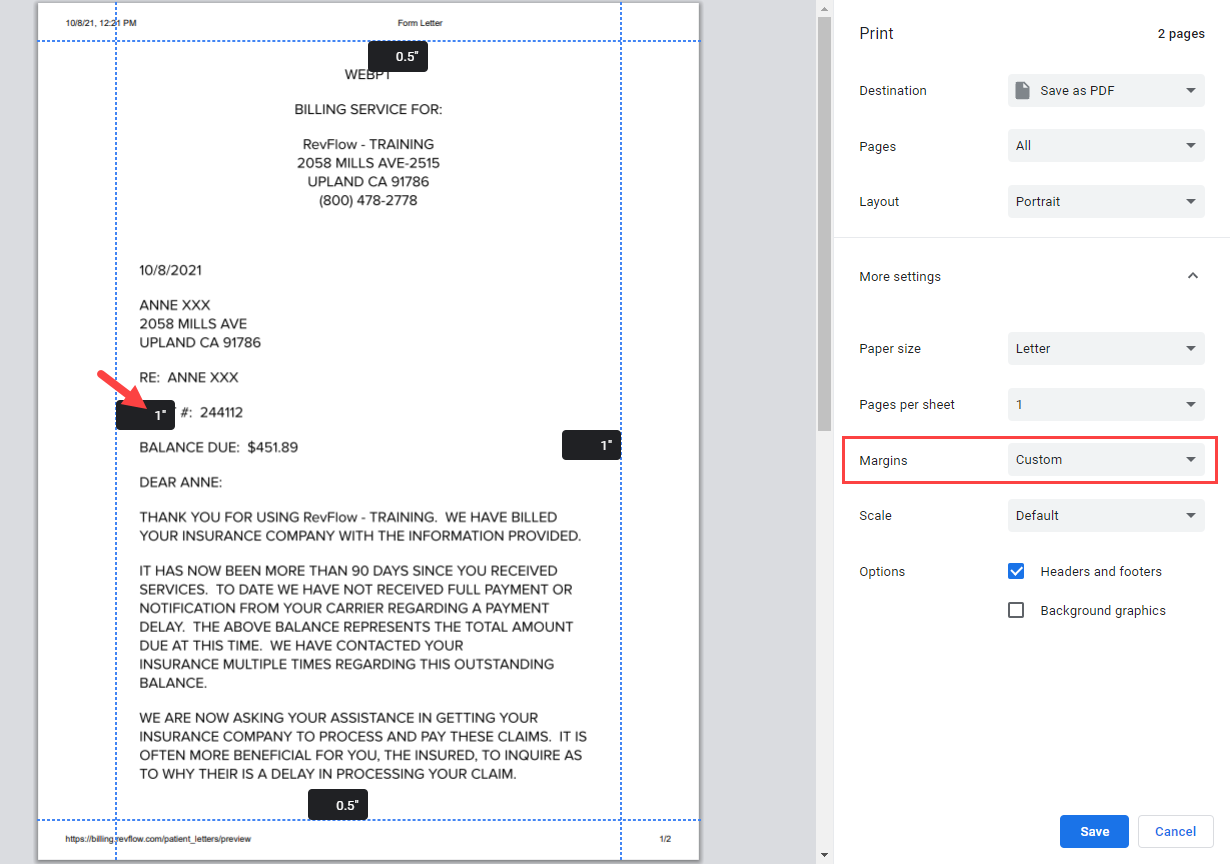Screen dimensions: 1230x864
Task: Click the "Headers and footers" label text
Action: click(x=1101, y=572)
